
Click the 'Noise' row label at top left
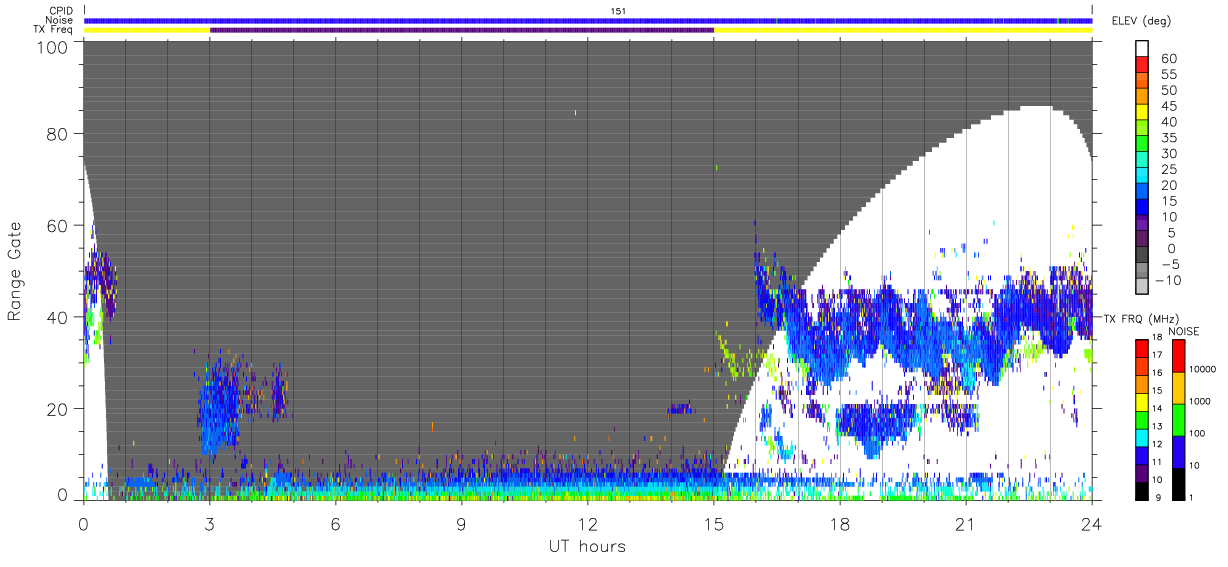point(59,20)
